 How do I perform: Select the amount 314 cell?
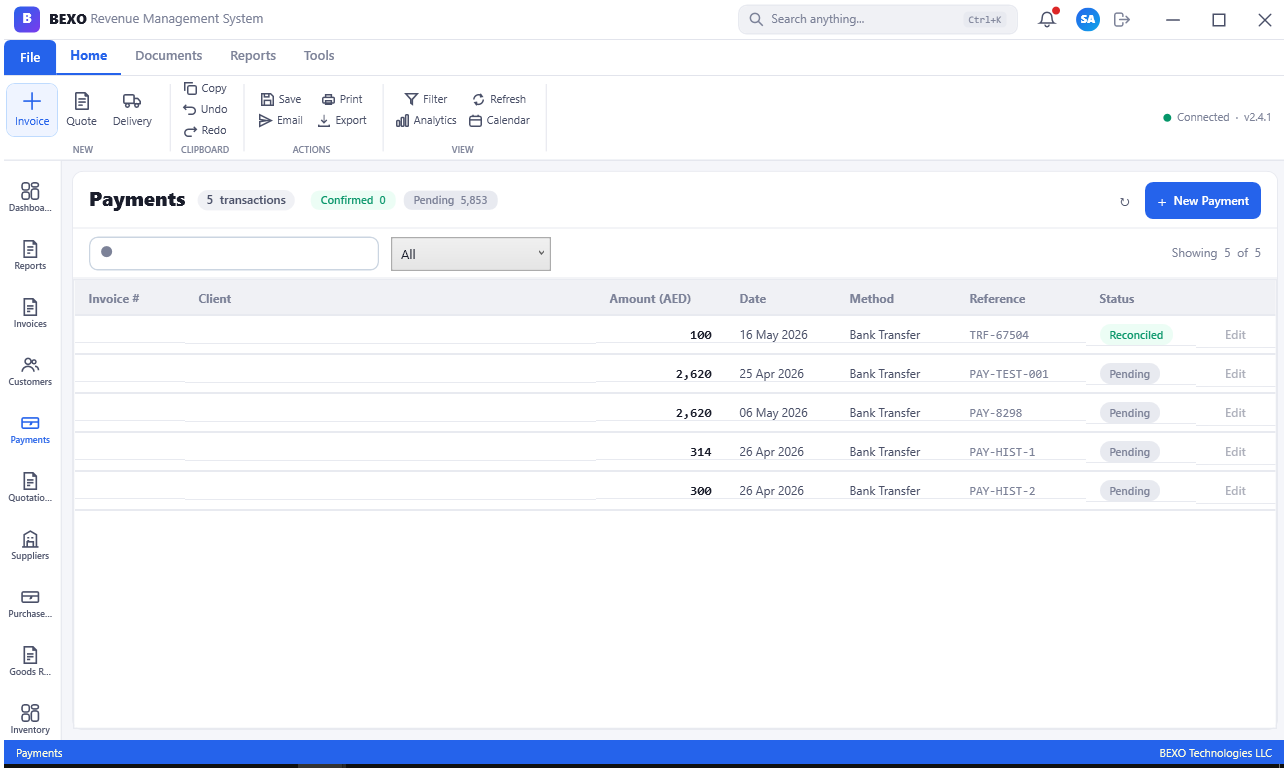coord(701,452)
